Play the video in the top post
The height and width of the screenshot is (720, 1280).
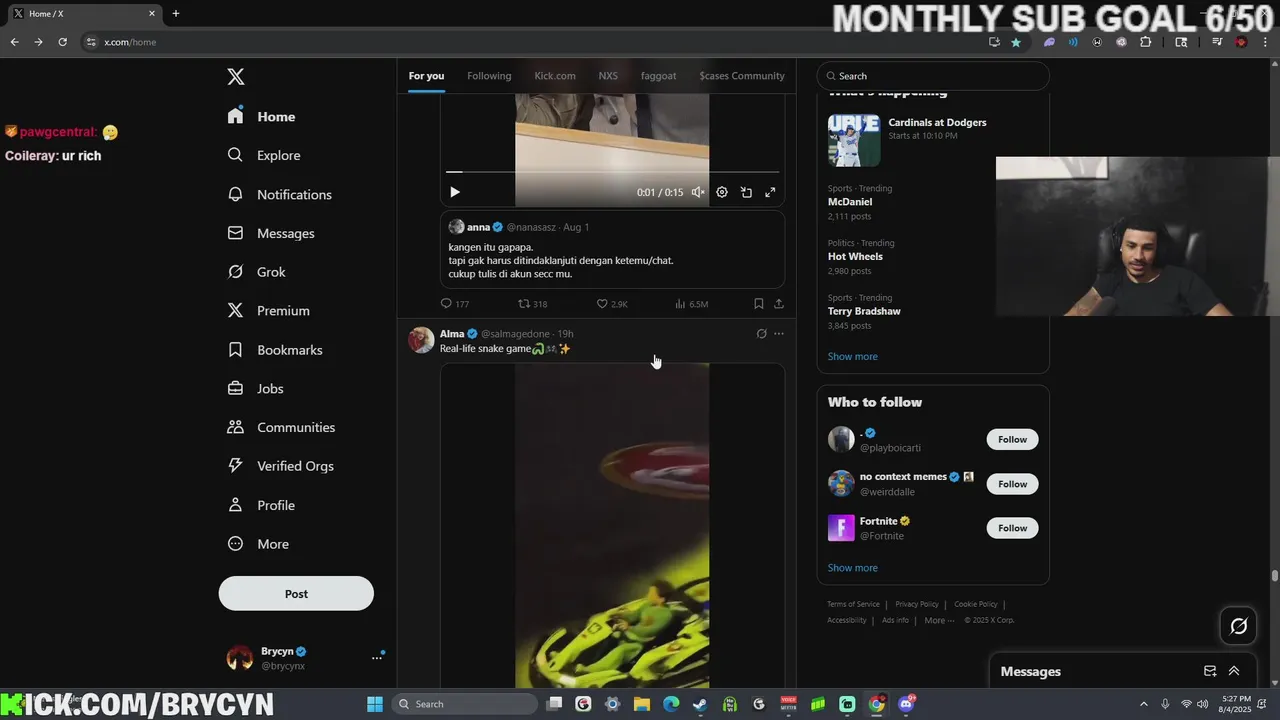[455, 192]
